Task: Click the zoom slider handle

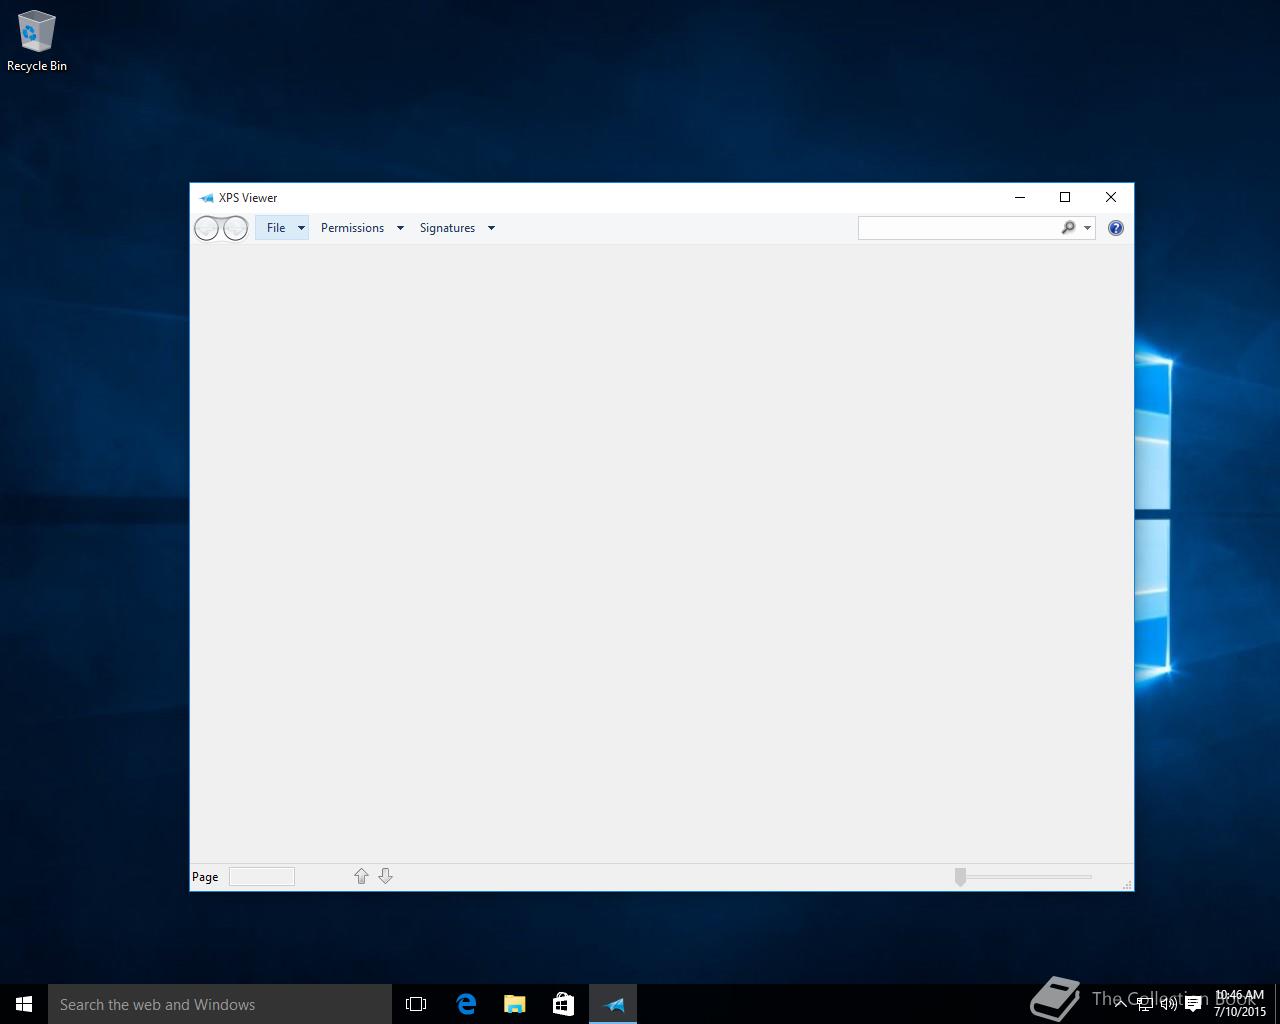Action: pos(960,877)
